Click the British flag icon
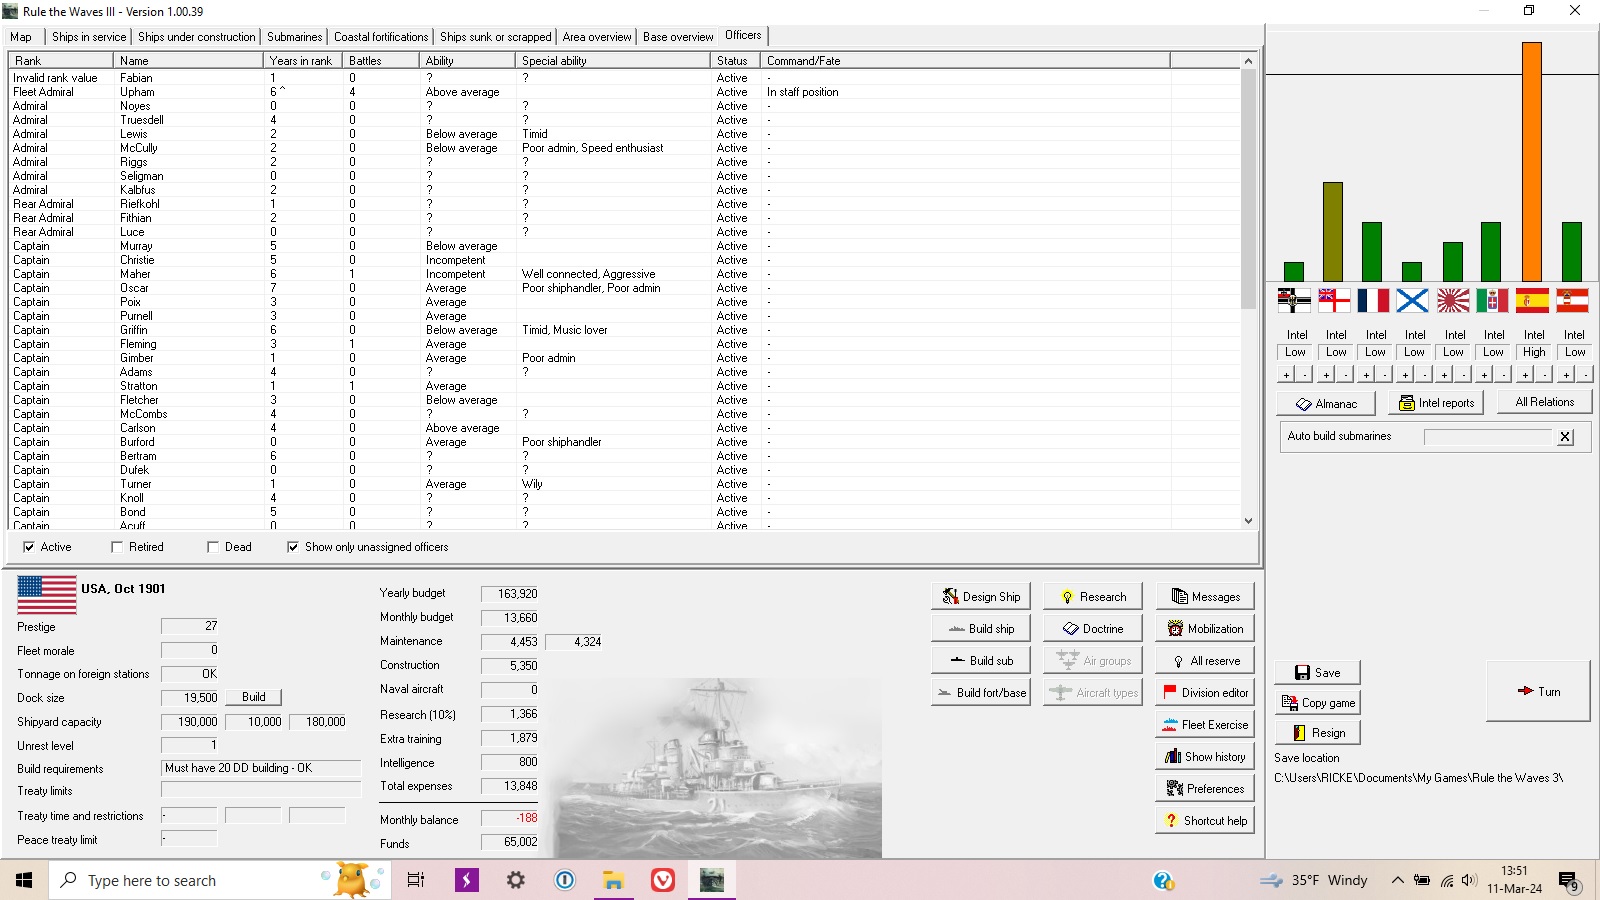The width and height of the screenshot is (1600, 900). click(1334, 300)
